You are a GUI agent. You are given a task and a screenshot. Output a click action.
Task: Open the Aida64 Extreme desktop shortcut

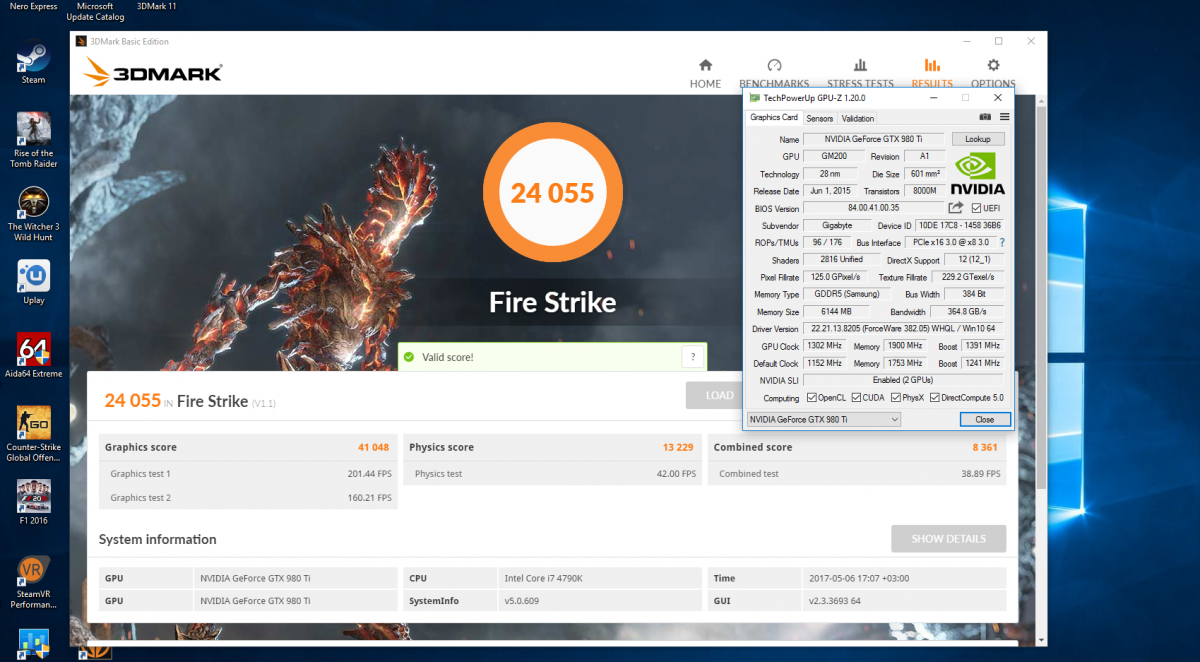(33, 355)
